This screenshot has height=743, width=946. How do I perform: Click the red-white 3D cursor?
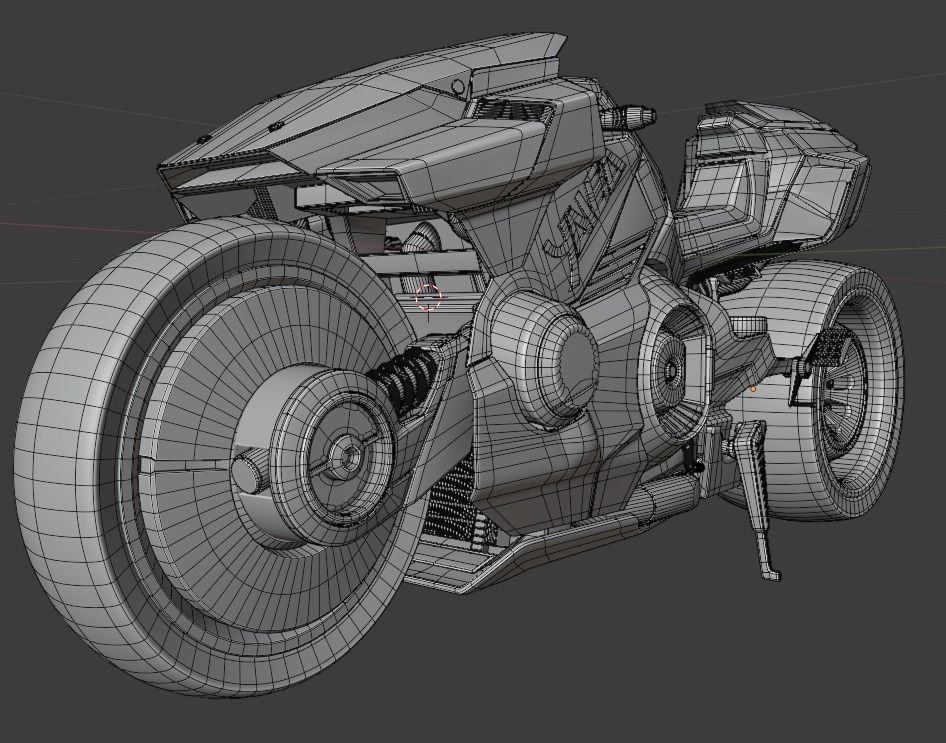point(429,297)
